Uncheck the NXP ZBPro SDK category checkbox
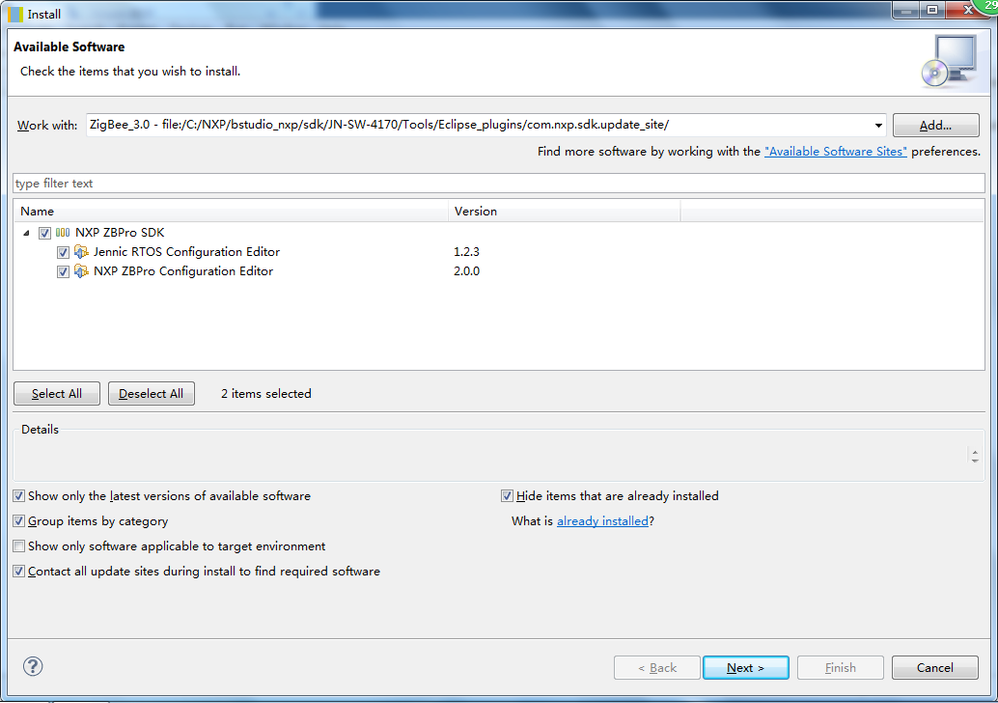 click(44, 233)
